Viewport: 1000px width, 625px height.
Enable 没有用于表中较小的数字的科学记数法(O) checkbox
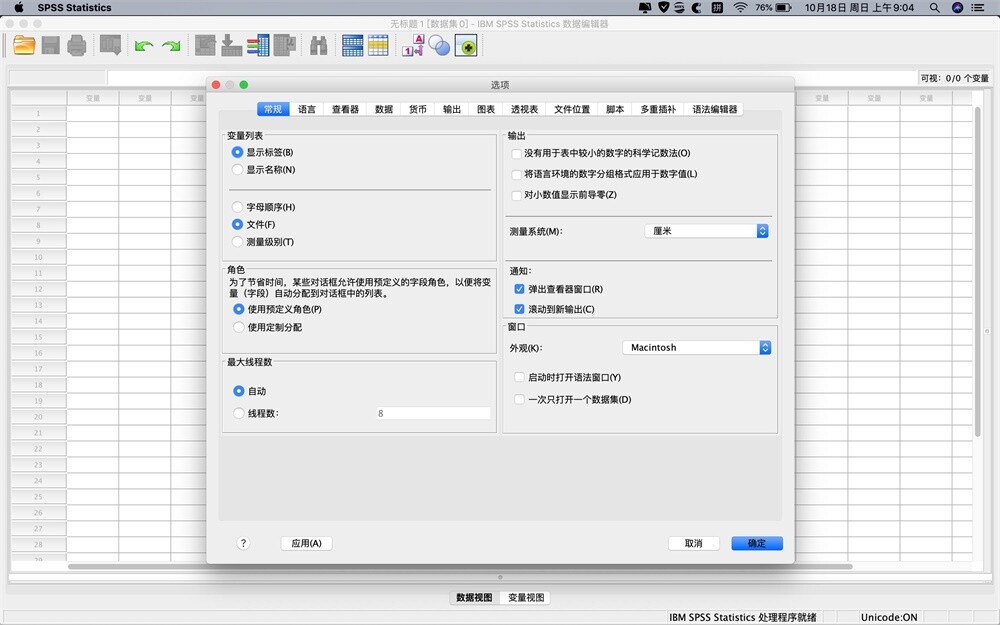pos(517,154)
